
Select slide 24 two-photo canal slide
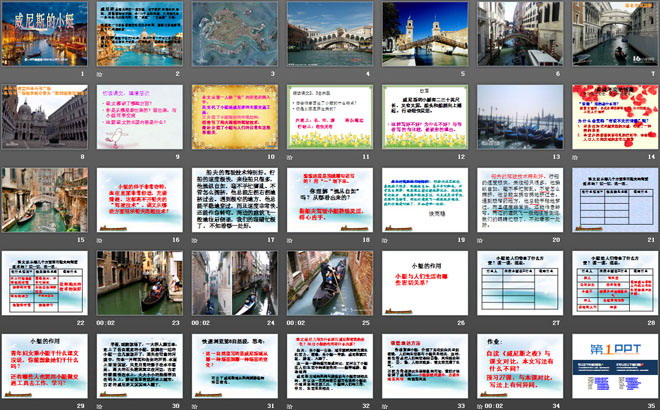(x=235, y=283)
